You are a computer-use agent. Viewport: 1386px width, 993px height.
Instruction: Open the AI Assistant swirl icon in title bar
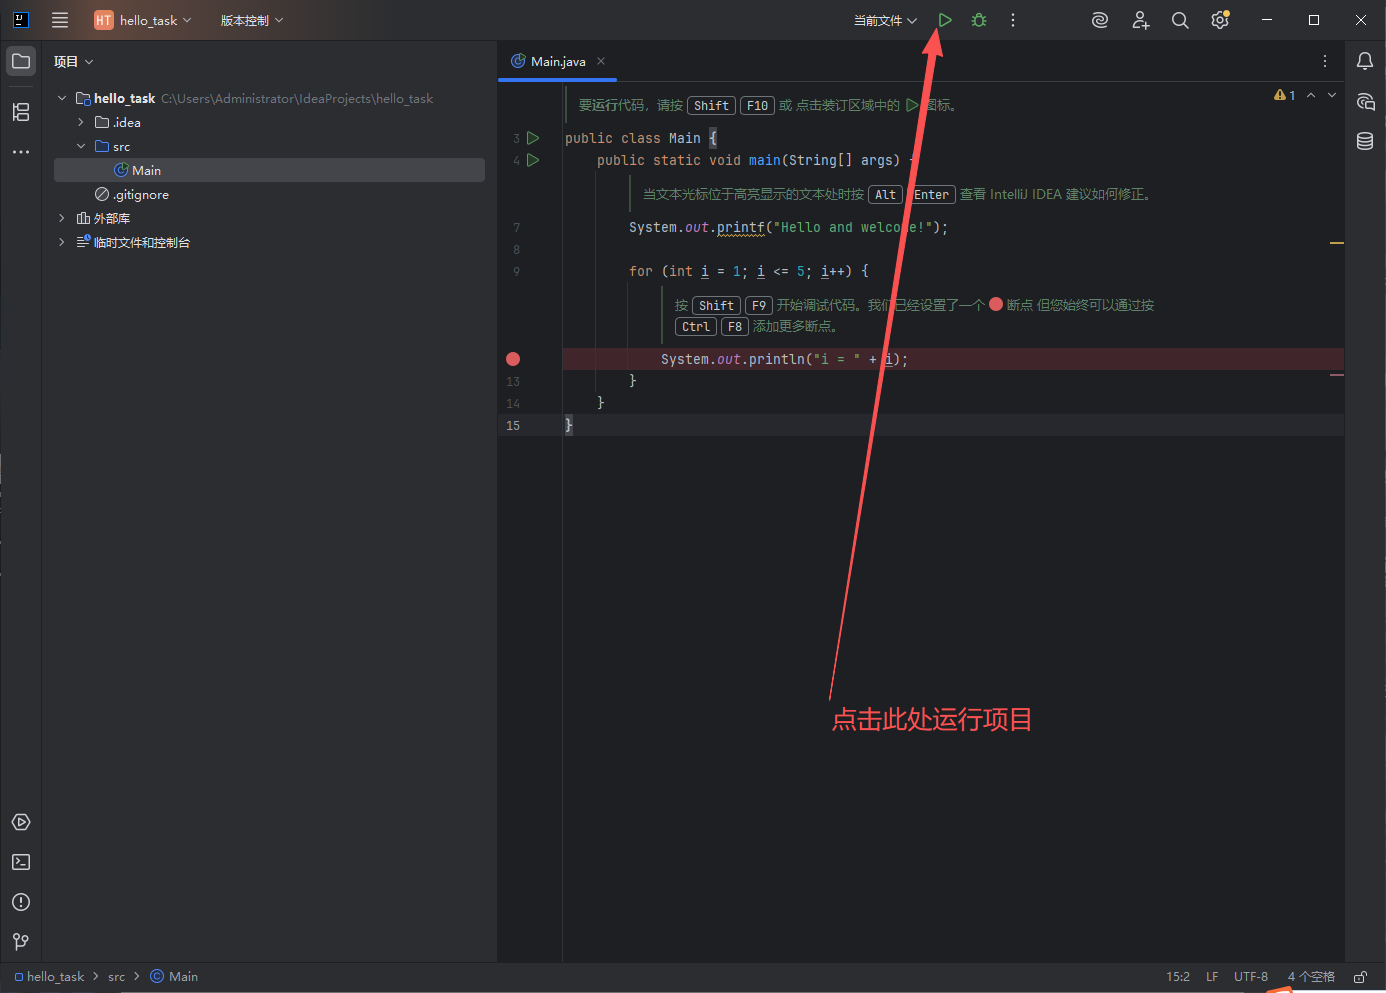click(x=1100, y=20)
